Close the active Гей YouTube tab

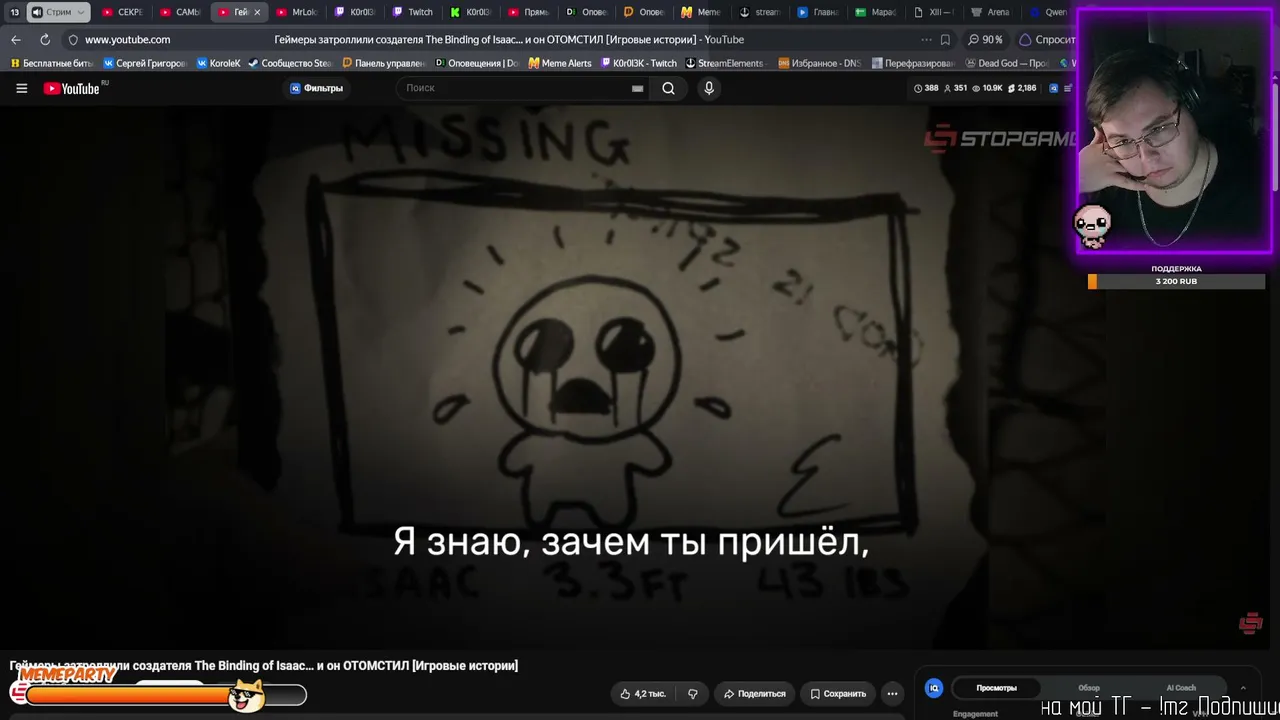[x=257, y=12]
